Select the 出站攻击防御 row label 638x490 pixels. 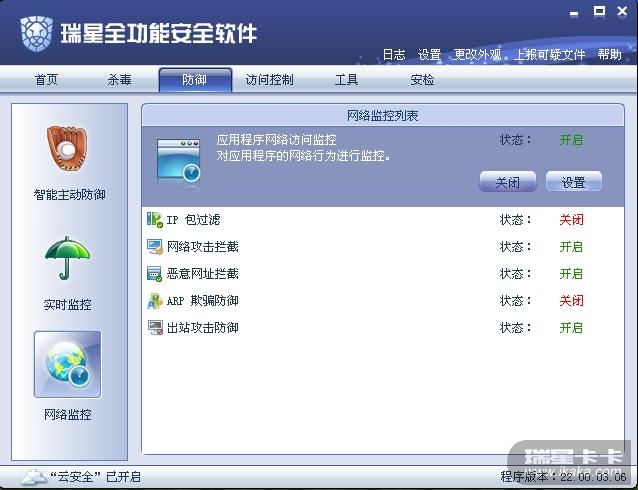coord(203,328)
